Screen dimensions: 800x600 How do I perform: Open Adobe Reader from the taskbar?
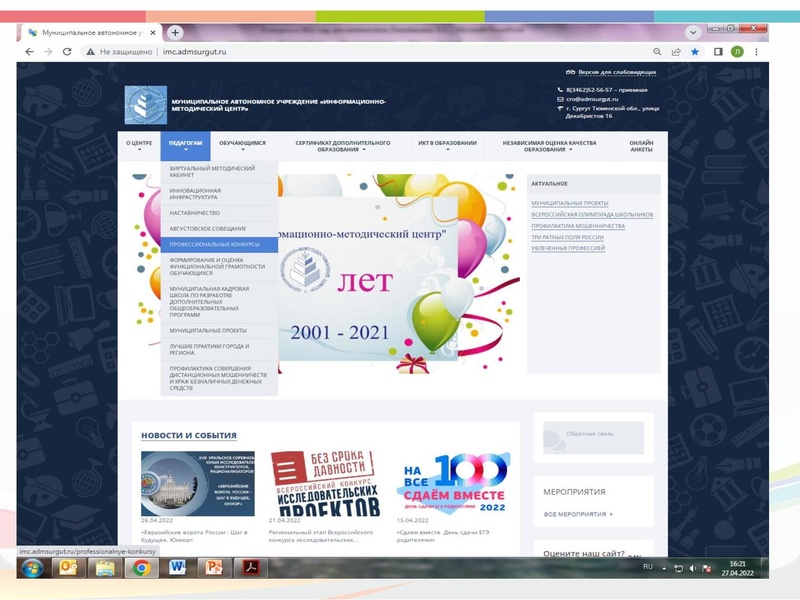pos(247,567)
